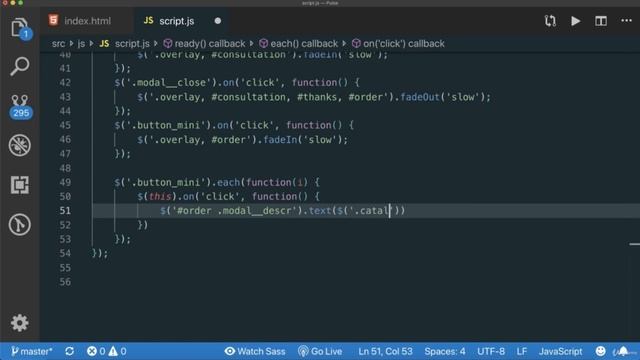Open Source Control with 295 changes
Image resolution: width=640 pixels, height=360 pixels.
pyautogui.click(x=20, y=106)
